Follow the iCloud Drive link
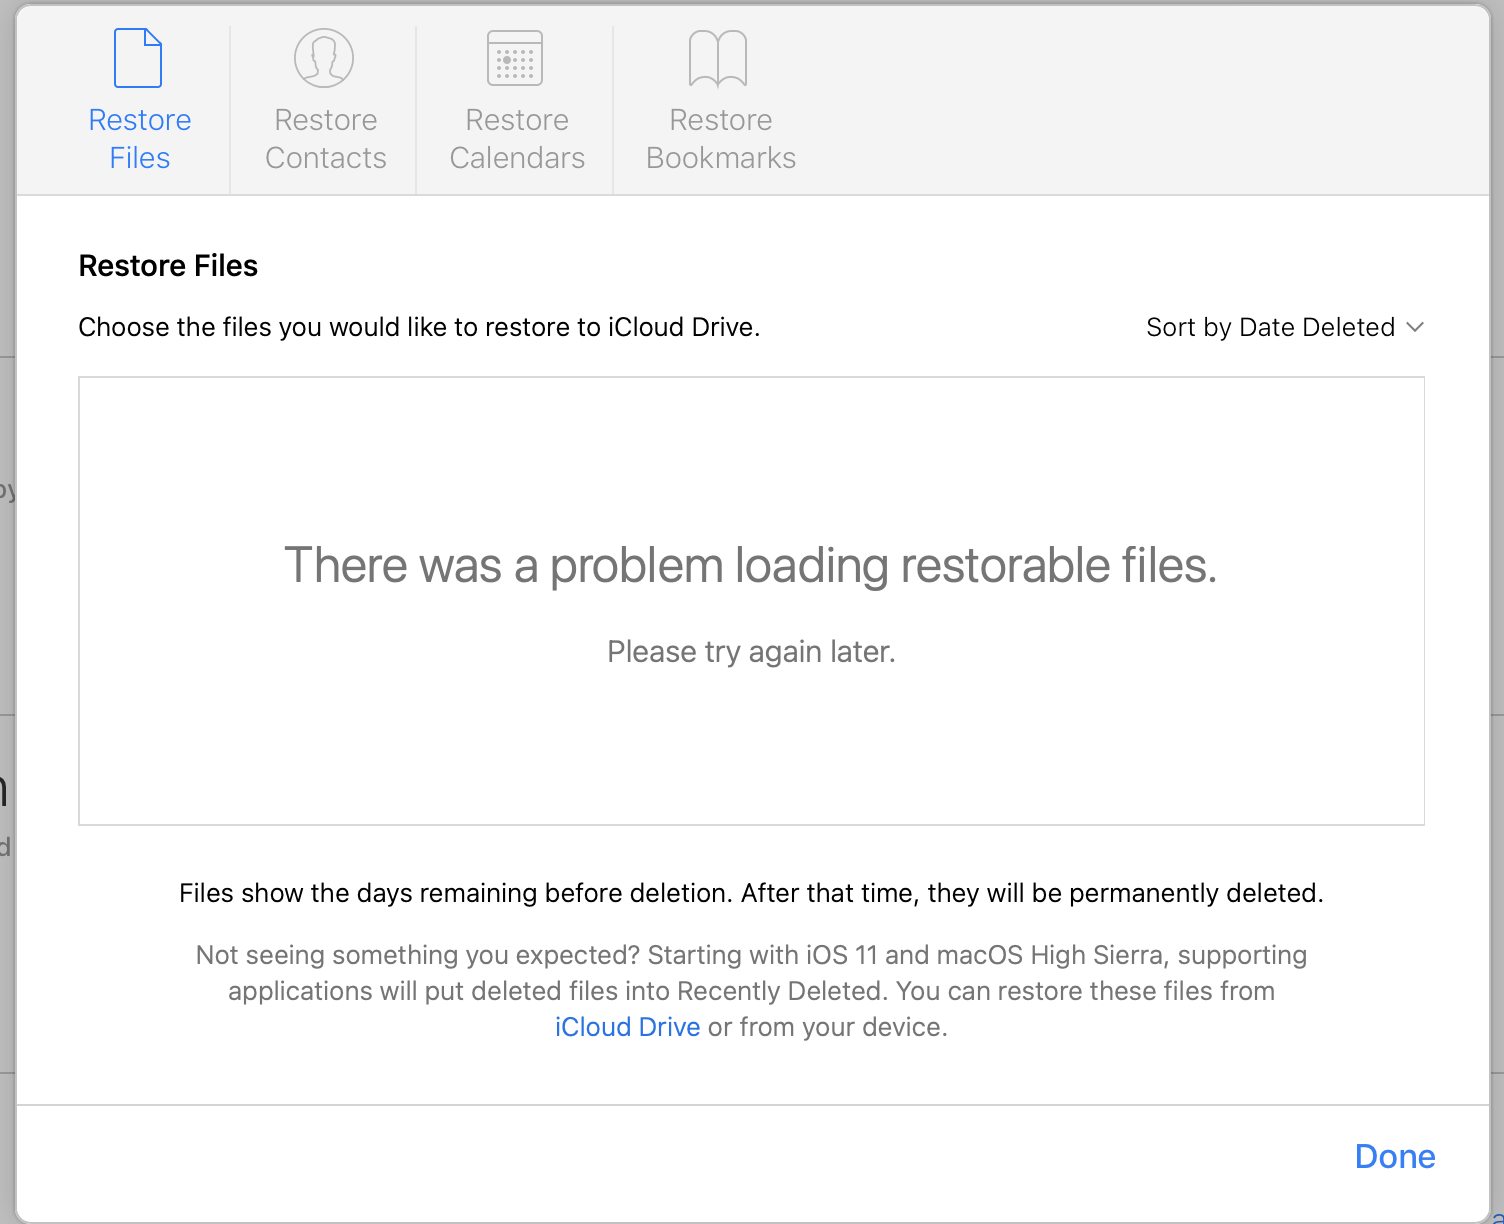This screenshot has width=1504, height=1224. 627,1027
